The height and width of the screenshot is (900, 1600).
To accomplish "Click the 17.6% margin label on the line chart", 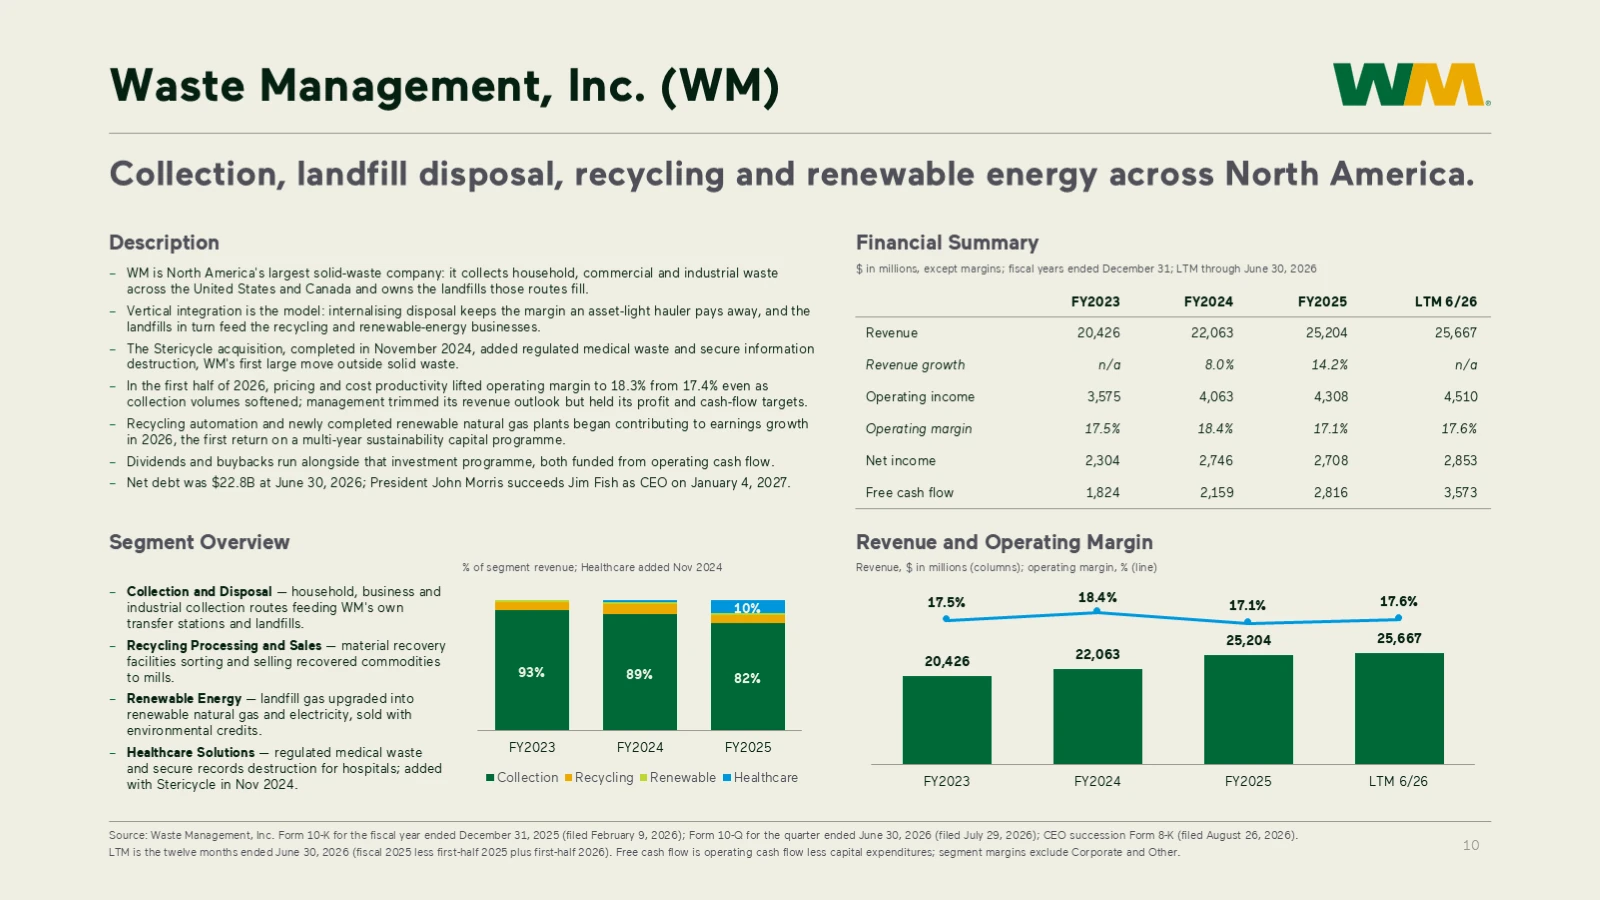I will 1399,602.
